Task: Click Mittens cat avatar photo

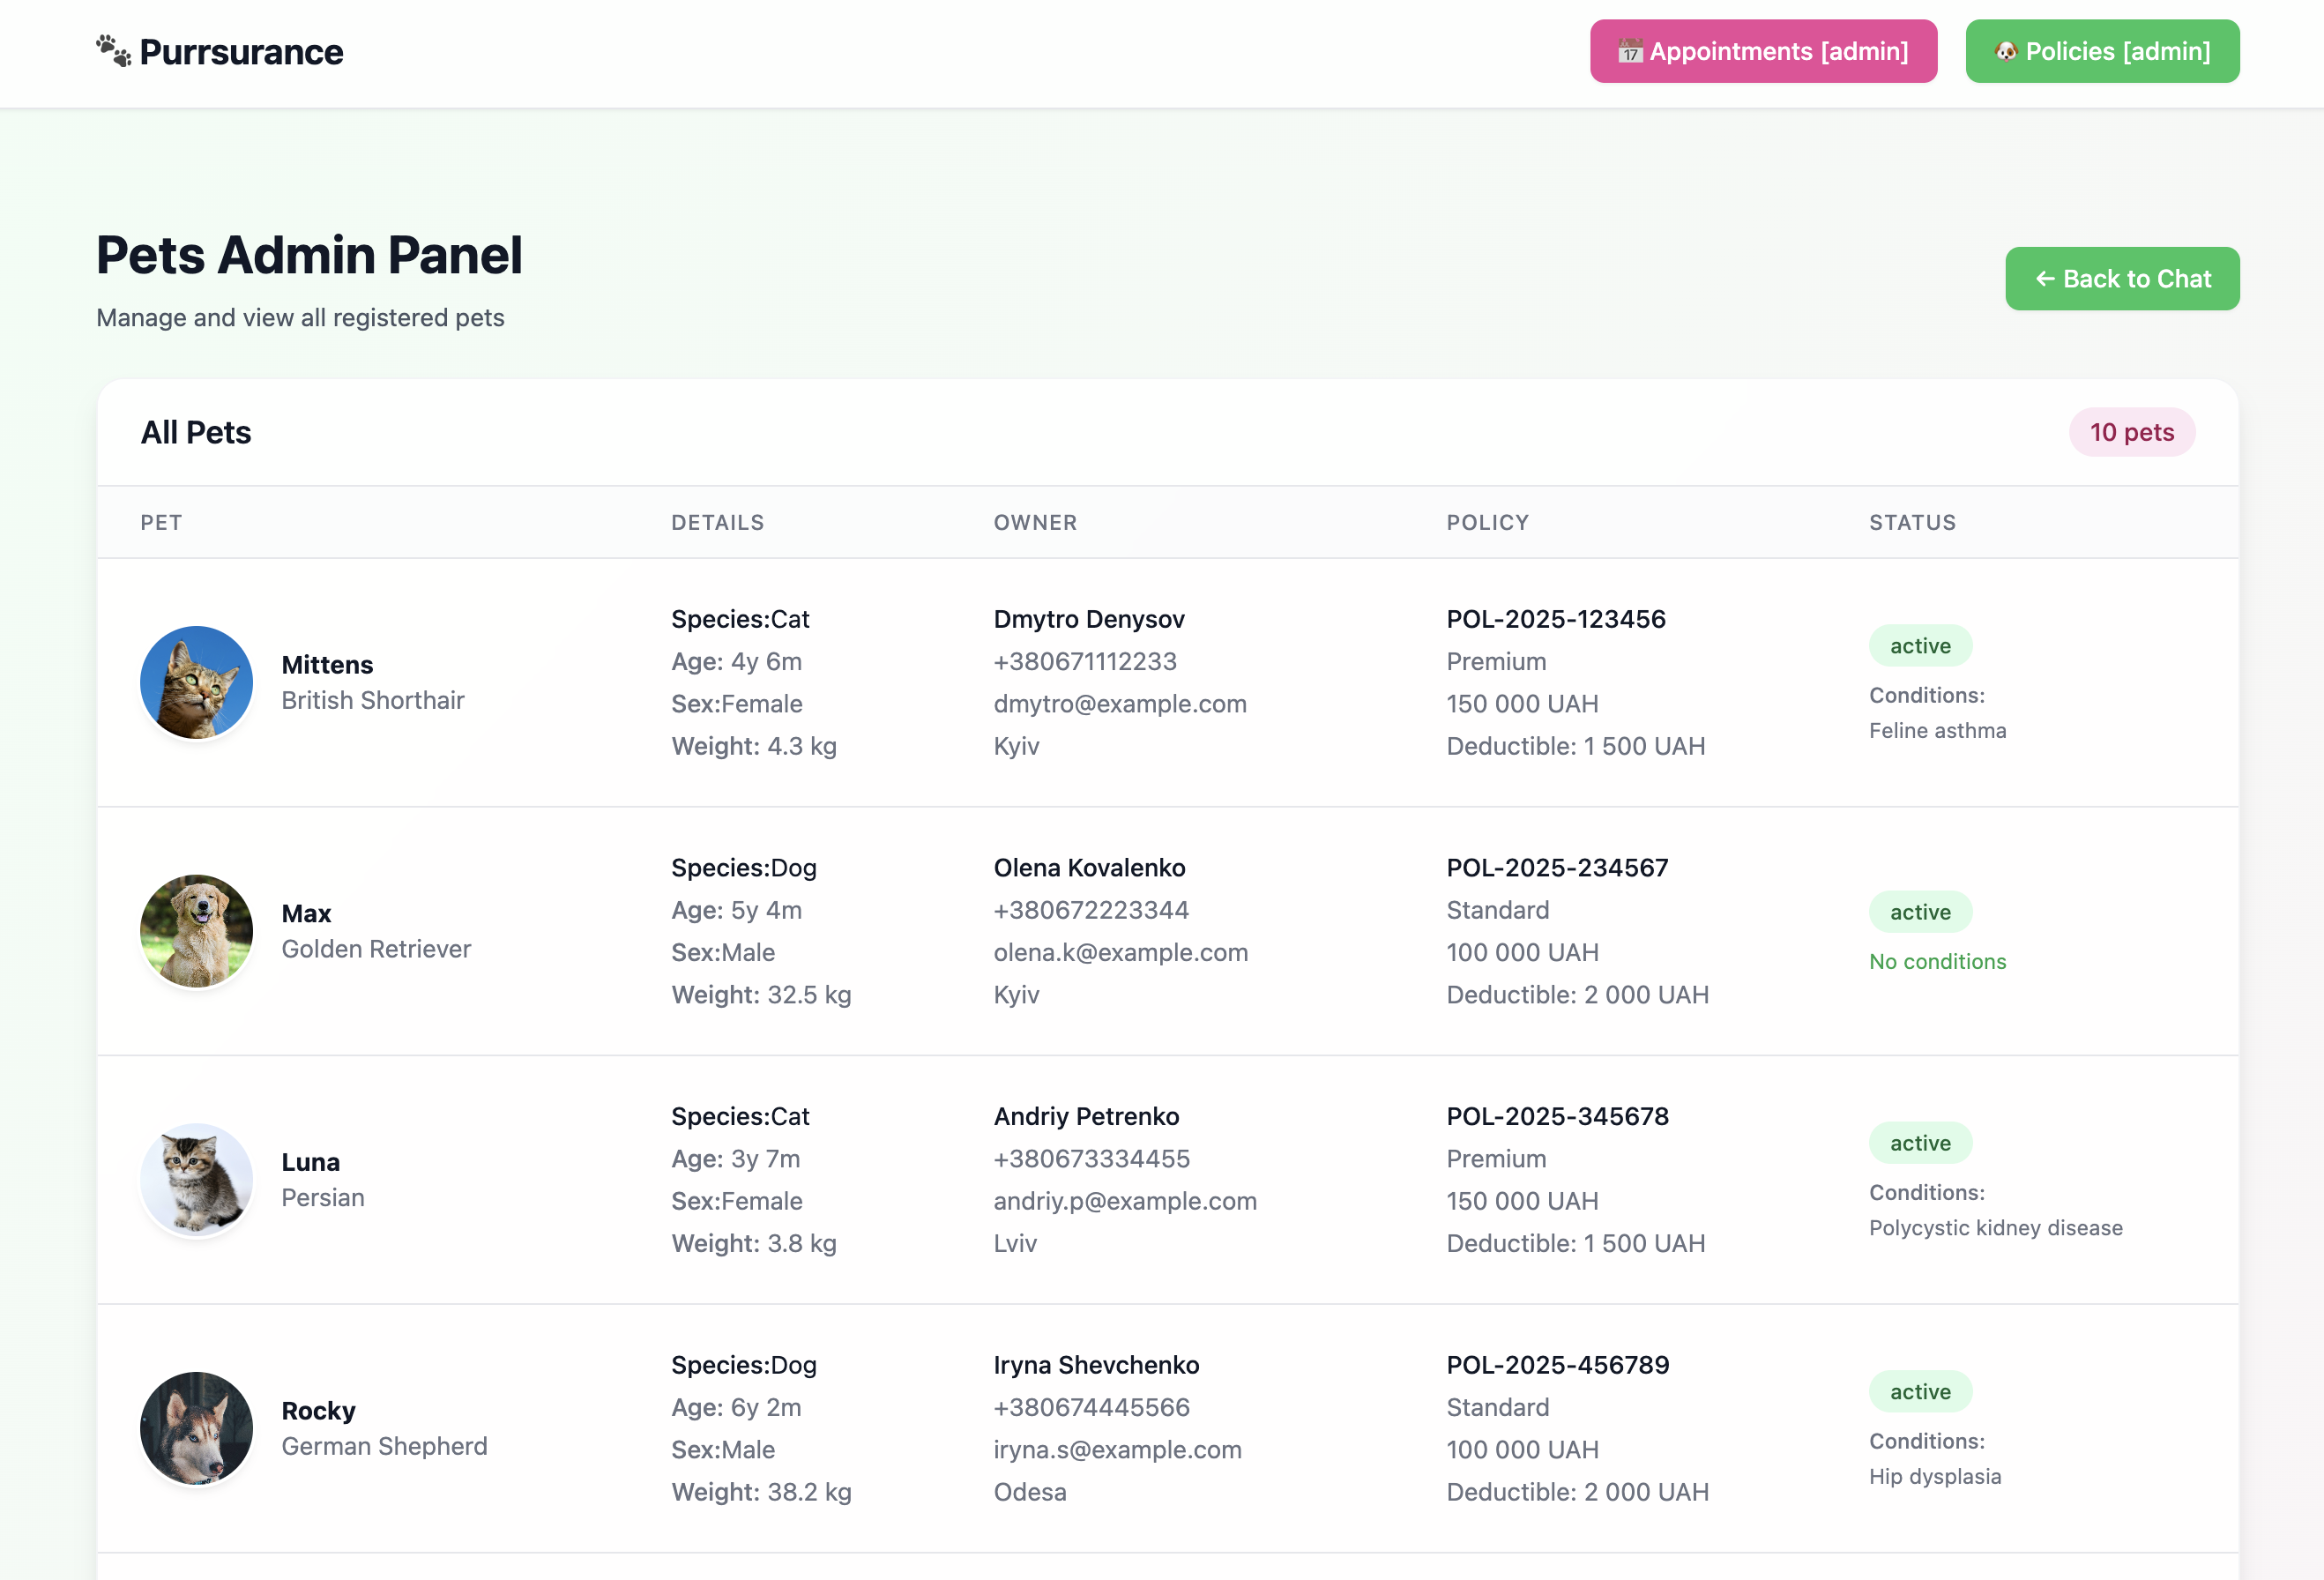Action: (196, 683)
